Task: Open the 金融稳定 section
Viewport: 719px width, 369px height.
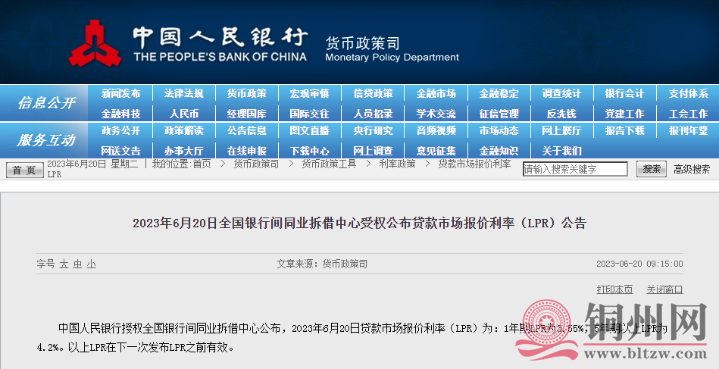Action: pos(499,94)
